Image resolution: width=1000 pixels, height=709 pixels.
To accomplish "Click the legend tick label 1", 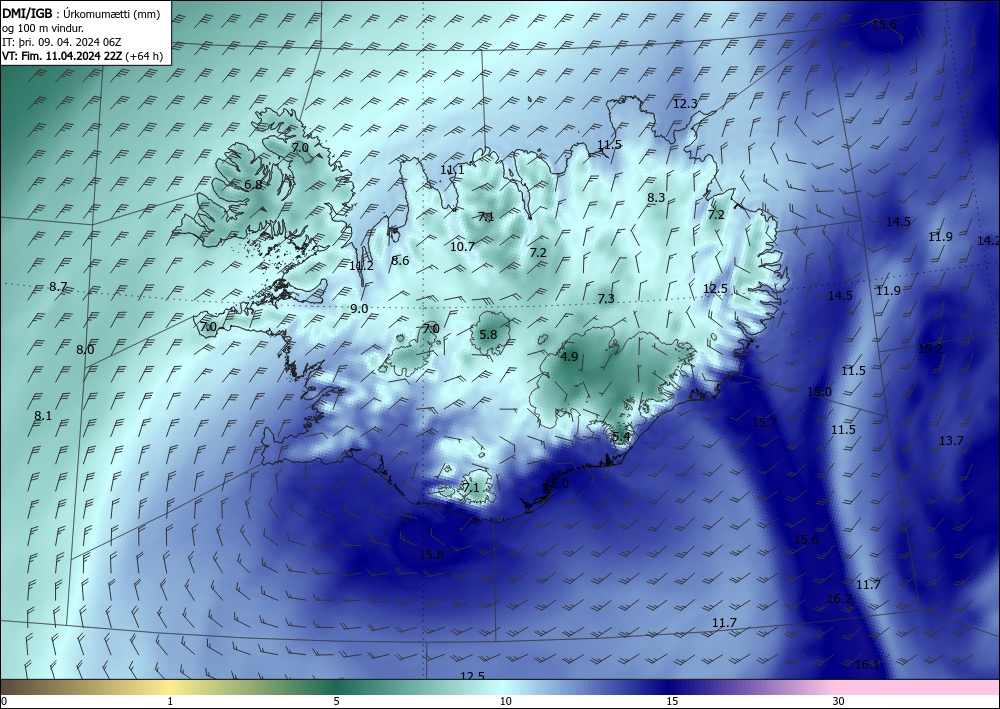I will coord(170,701).
